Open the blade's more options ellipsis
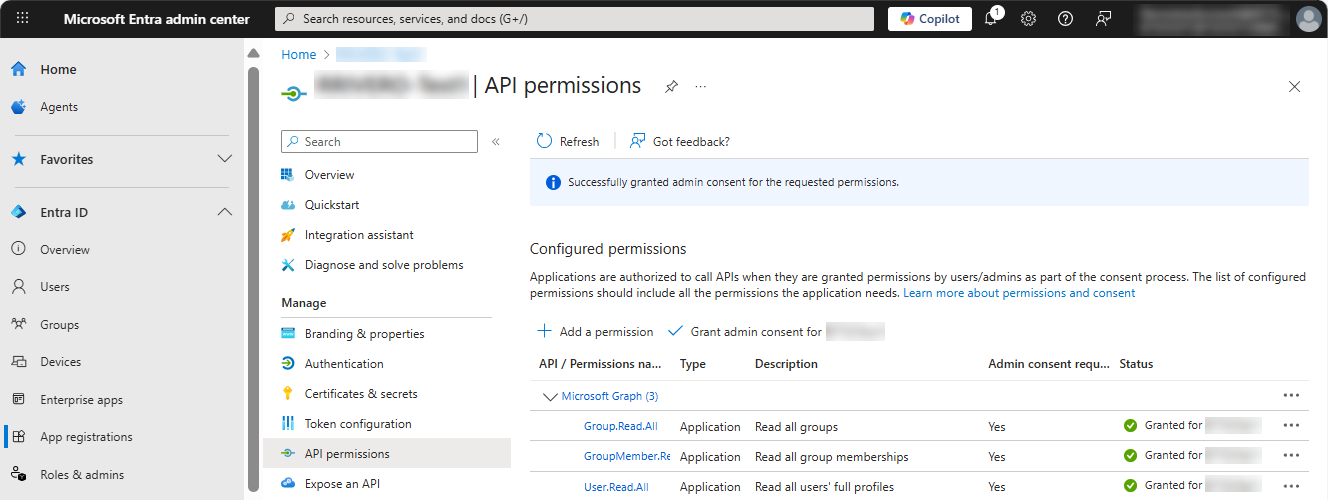 700,87
